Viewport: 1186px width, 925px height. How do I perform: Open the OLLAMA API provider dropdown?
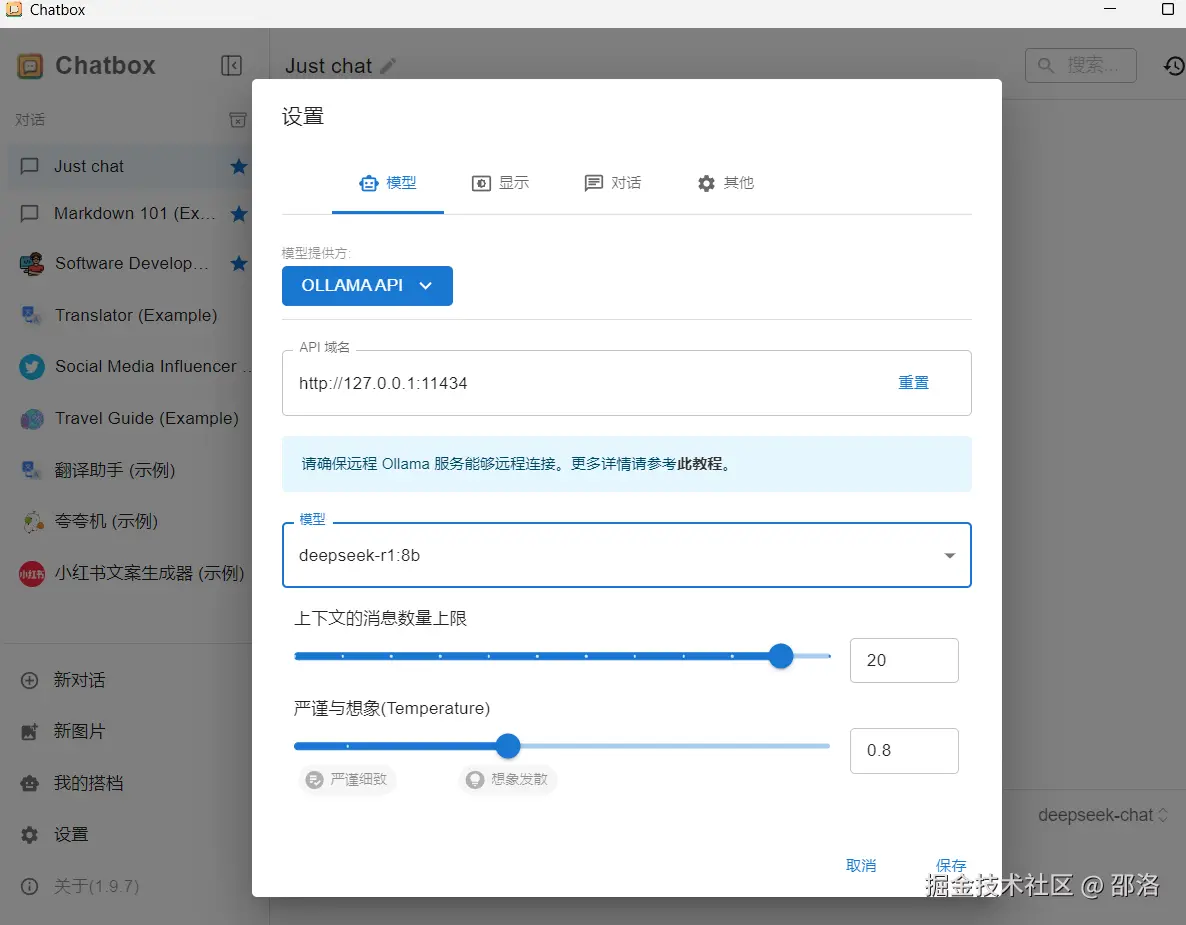tap(368, 286)
